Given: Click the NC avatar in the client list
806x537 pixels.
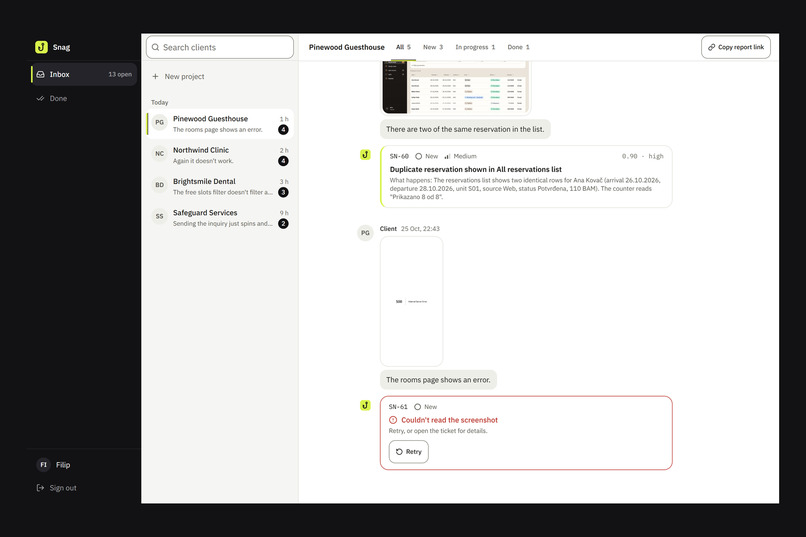Looking at the screenshot, I should (x=160, y=154).
